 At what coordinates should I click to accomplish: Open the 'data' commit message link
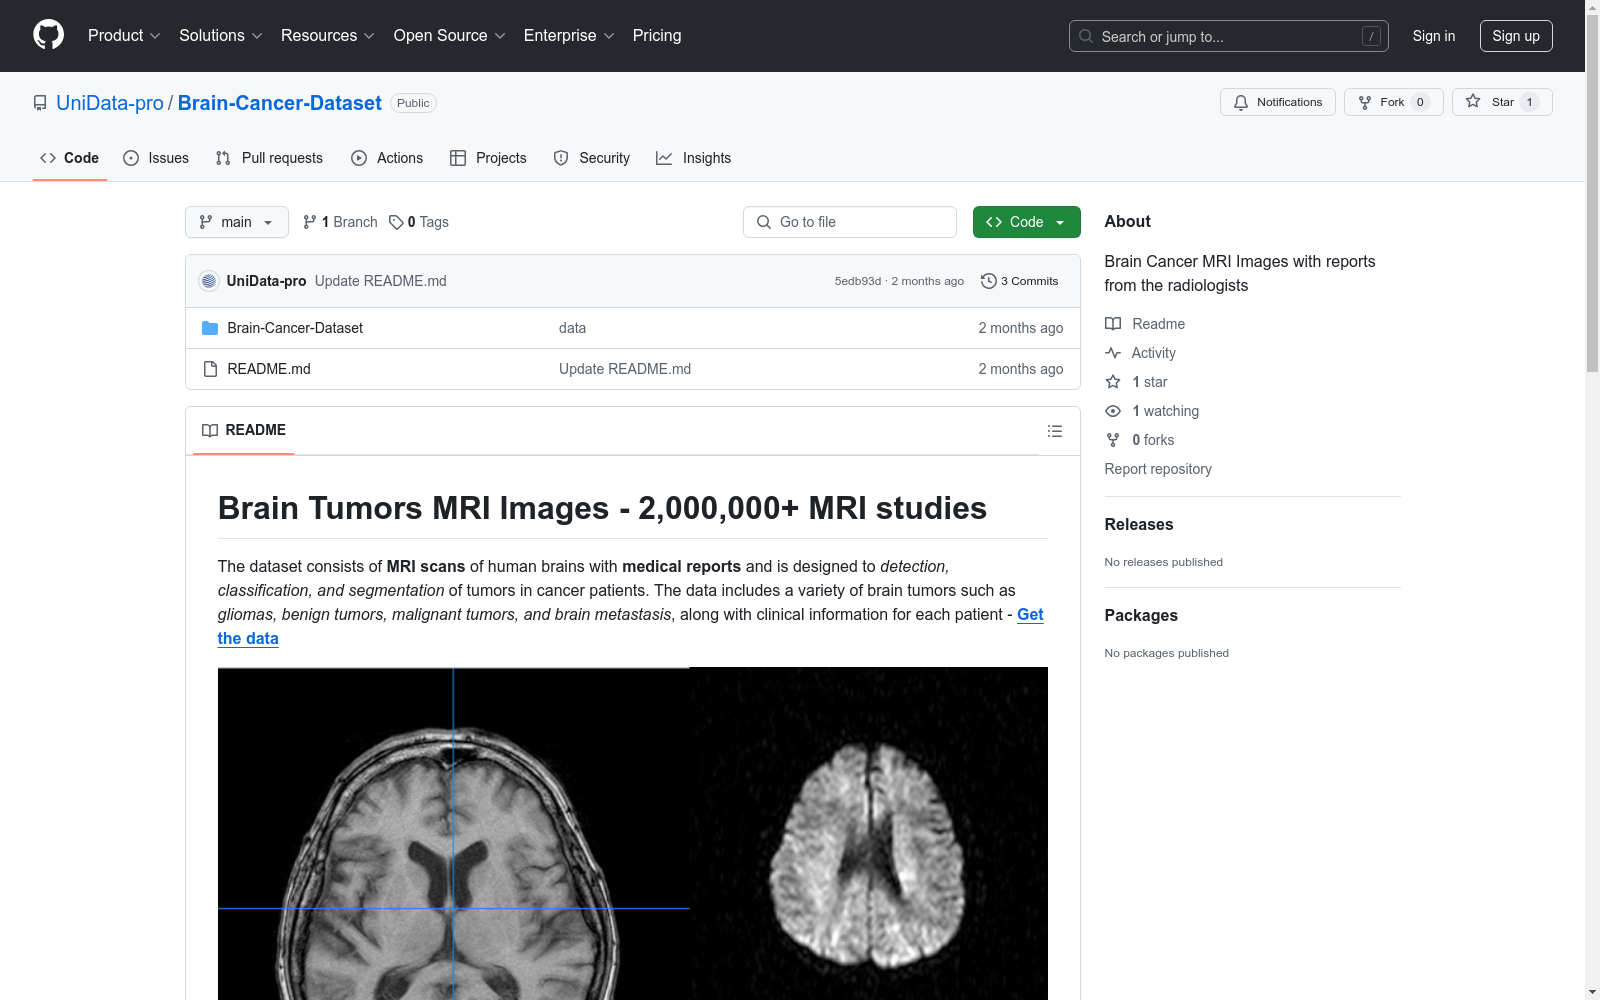(572, 328)
